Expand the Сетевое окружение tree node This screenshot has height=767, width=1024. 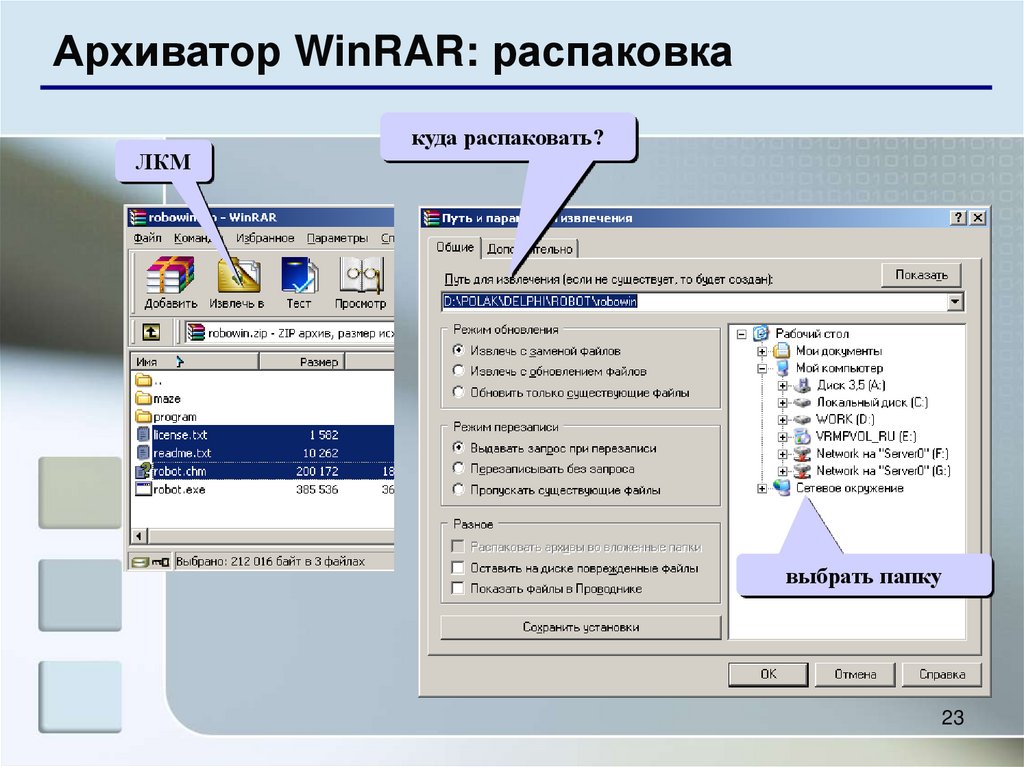tap(761, 488)
